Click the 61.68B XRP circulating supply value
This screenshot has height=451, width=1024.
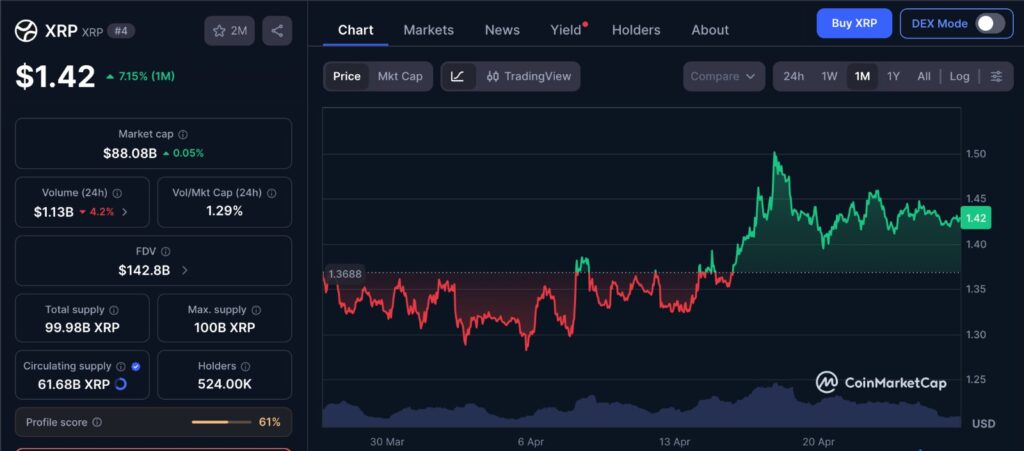74,384
